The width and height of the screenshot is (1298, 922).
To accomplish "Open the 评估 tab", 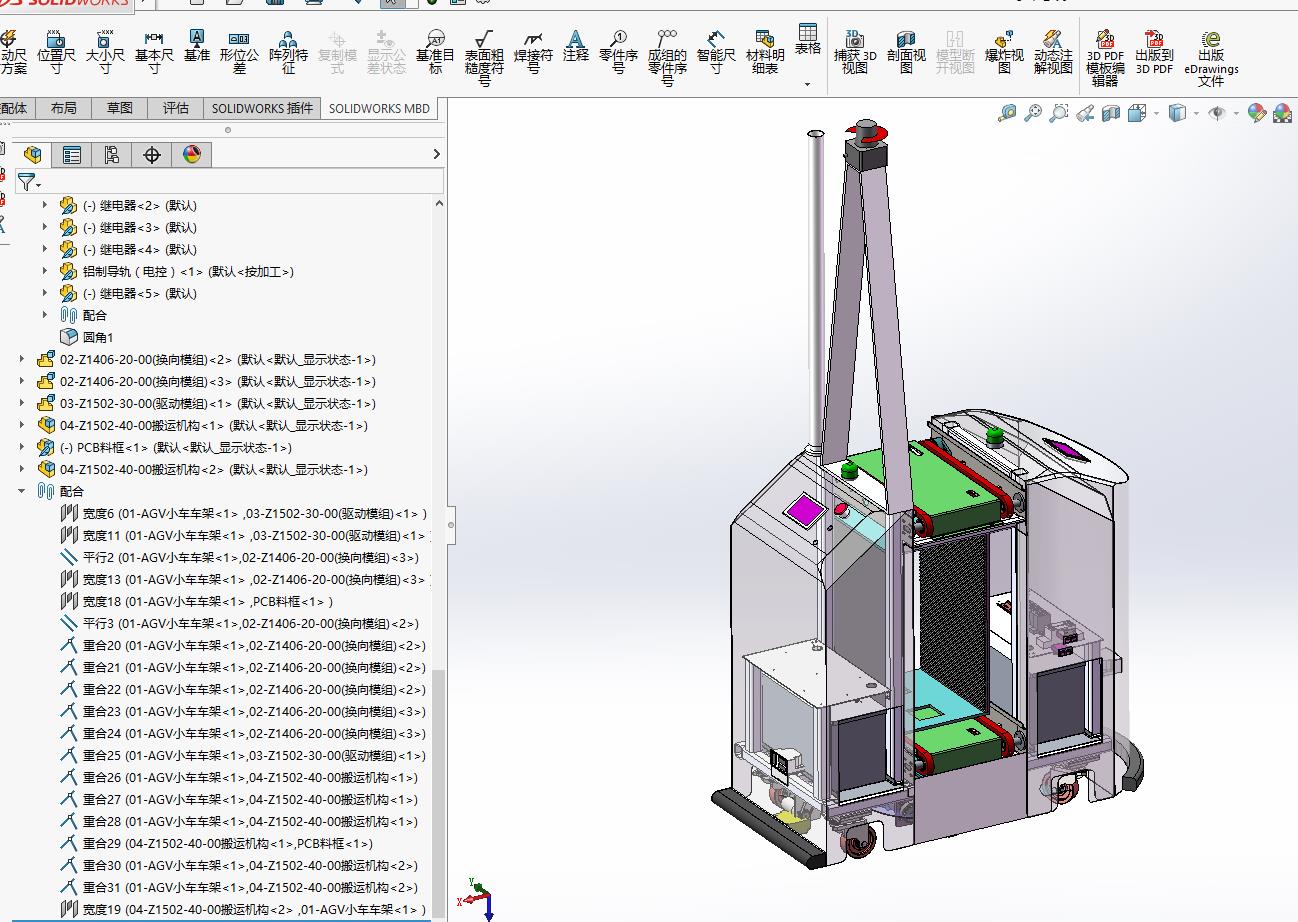I will click(176, 108).
